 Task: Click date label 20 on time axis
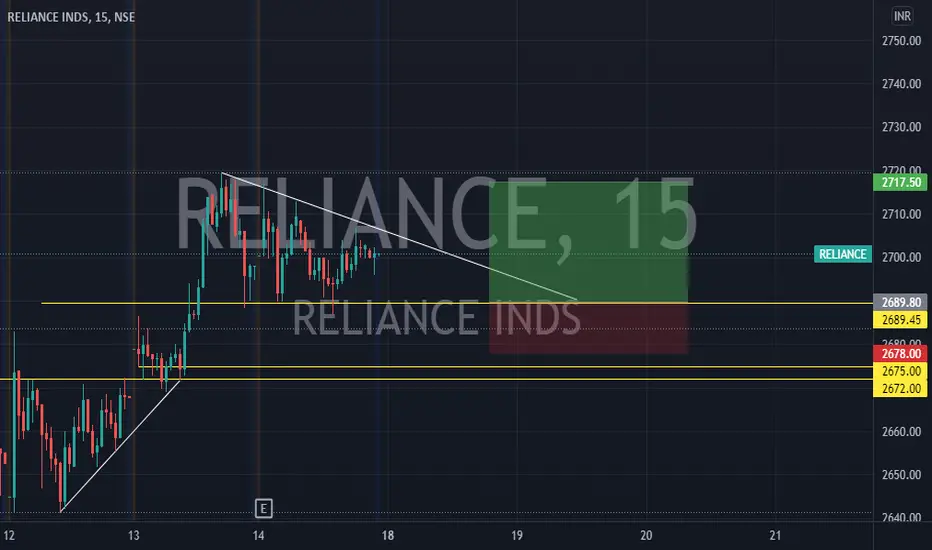[x=646, y=535]
